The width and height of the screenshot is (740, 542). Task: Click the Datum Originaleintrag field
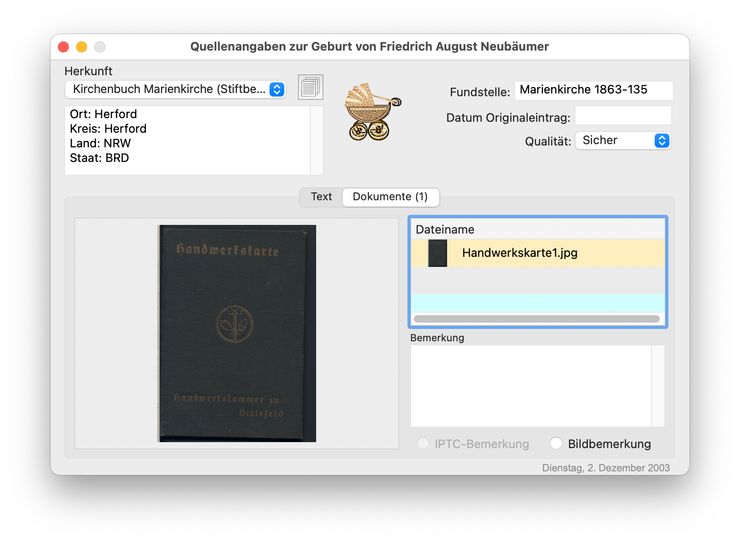[x=622, y=117]
